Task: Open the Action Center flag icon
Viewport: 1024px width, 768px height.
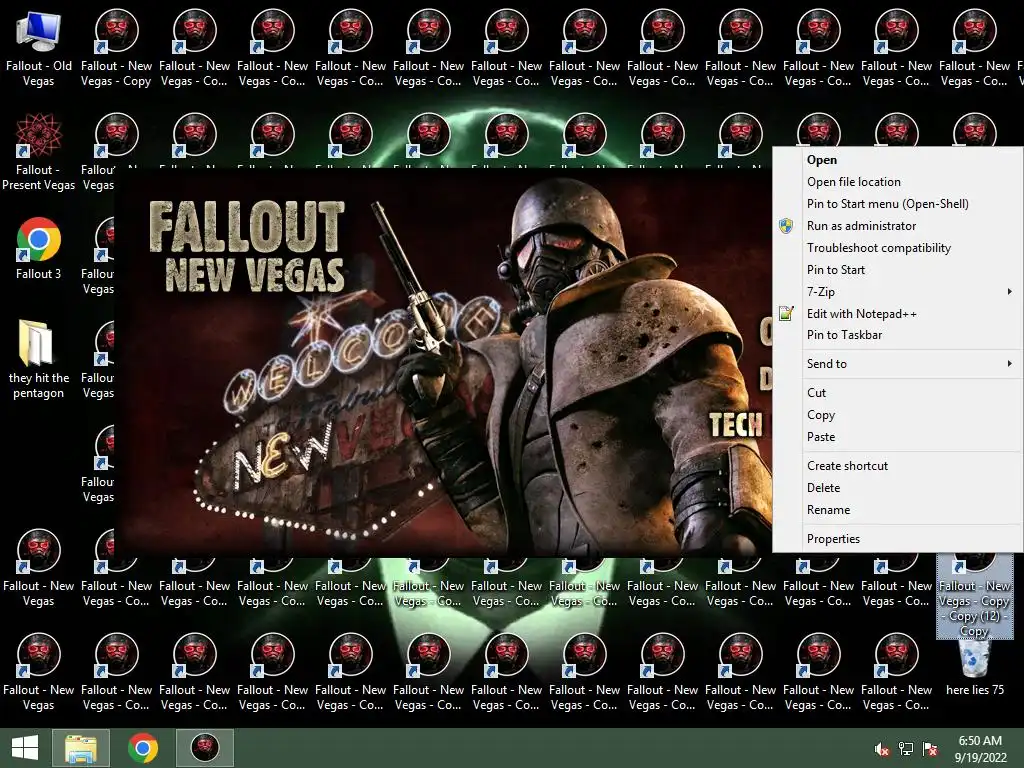Action: [x=930, y=749]
